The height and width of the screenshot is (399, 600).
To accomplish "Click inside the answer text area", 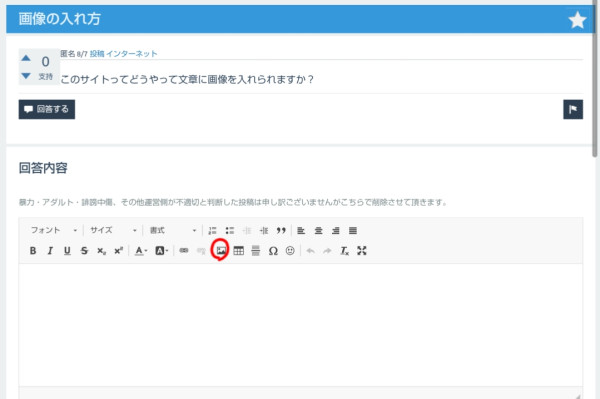I will pyautogui.click(x=301, y=325).
